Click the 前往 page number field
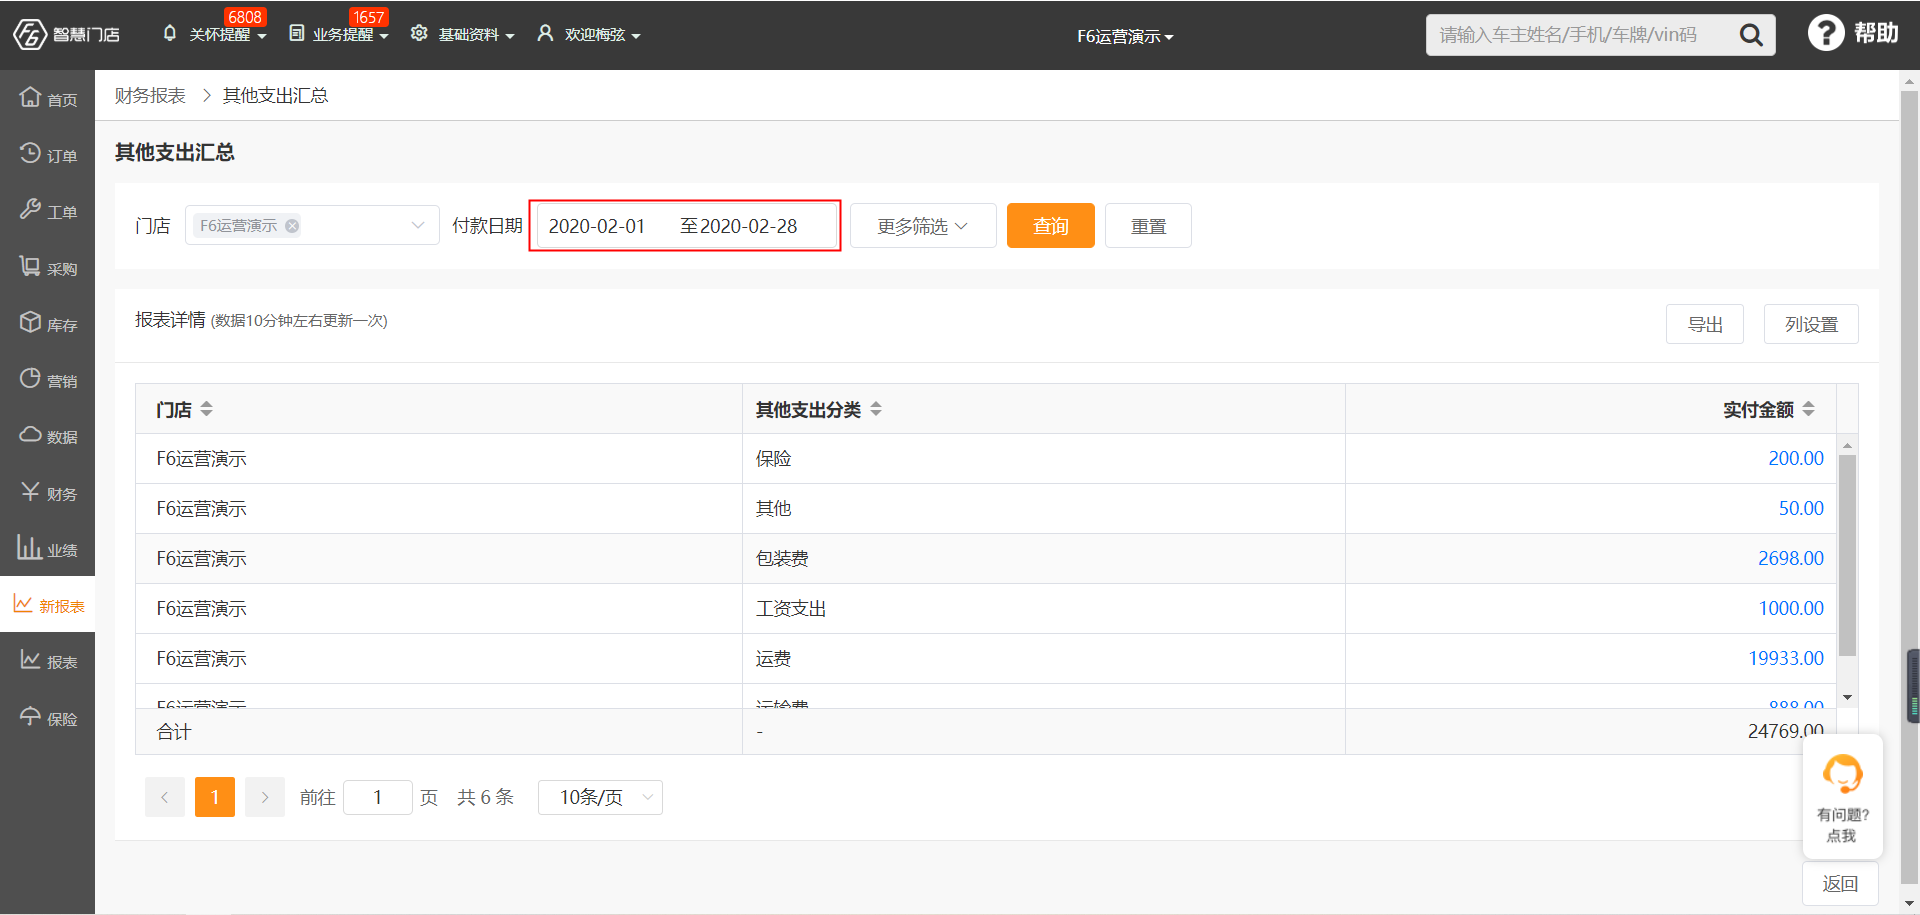Screen dimensions: 1920x915 coord(377,797)
